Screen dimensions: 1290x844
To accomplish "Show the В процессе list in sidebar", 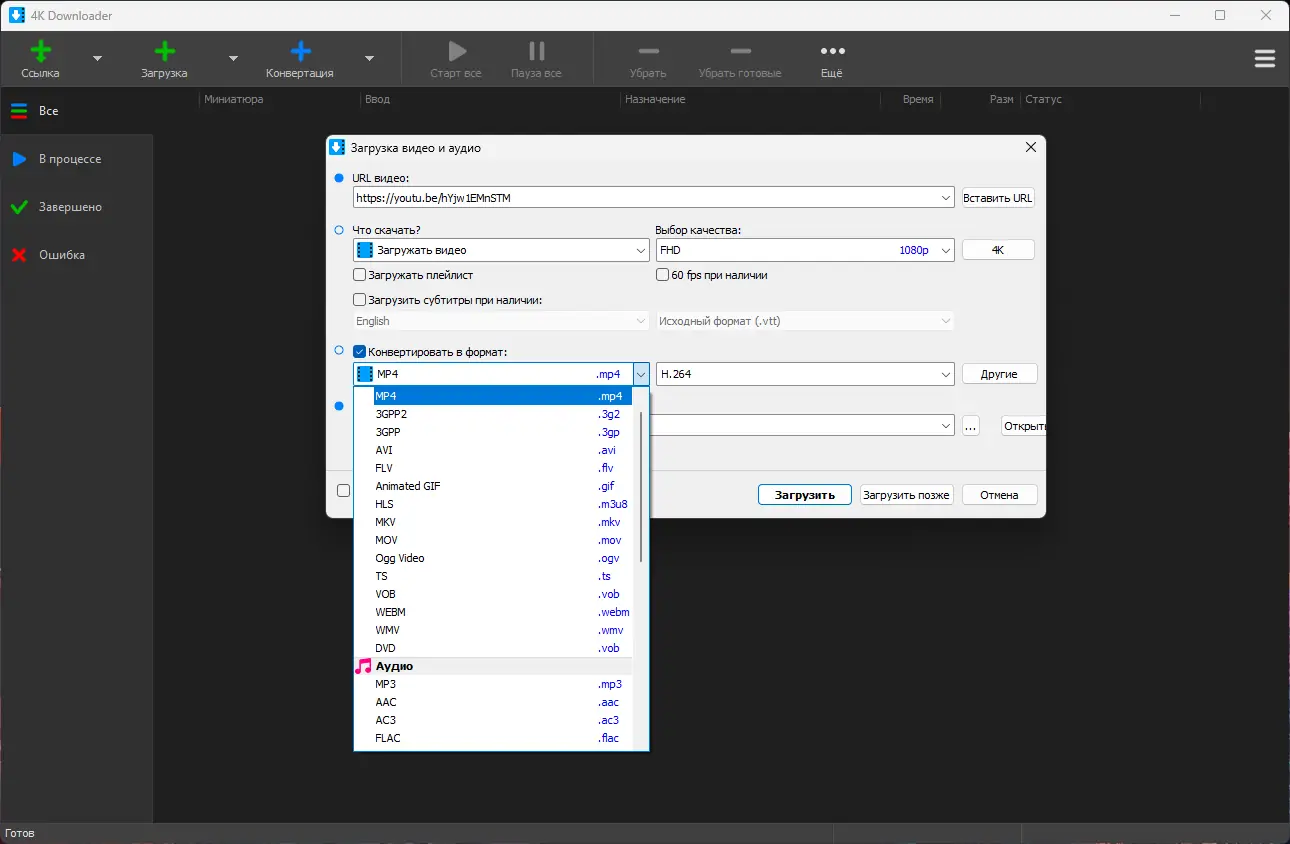I will [69, 159].
